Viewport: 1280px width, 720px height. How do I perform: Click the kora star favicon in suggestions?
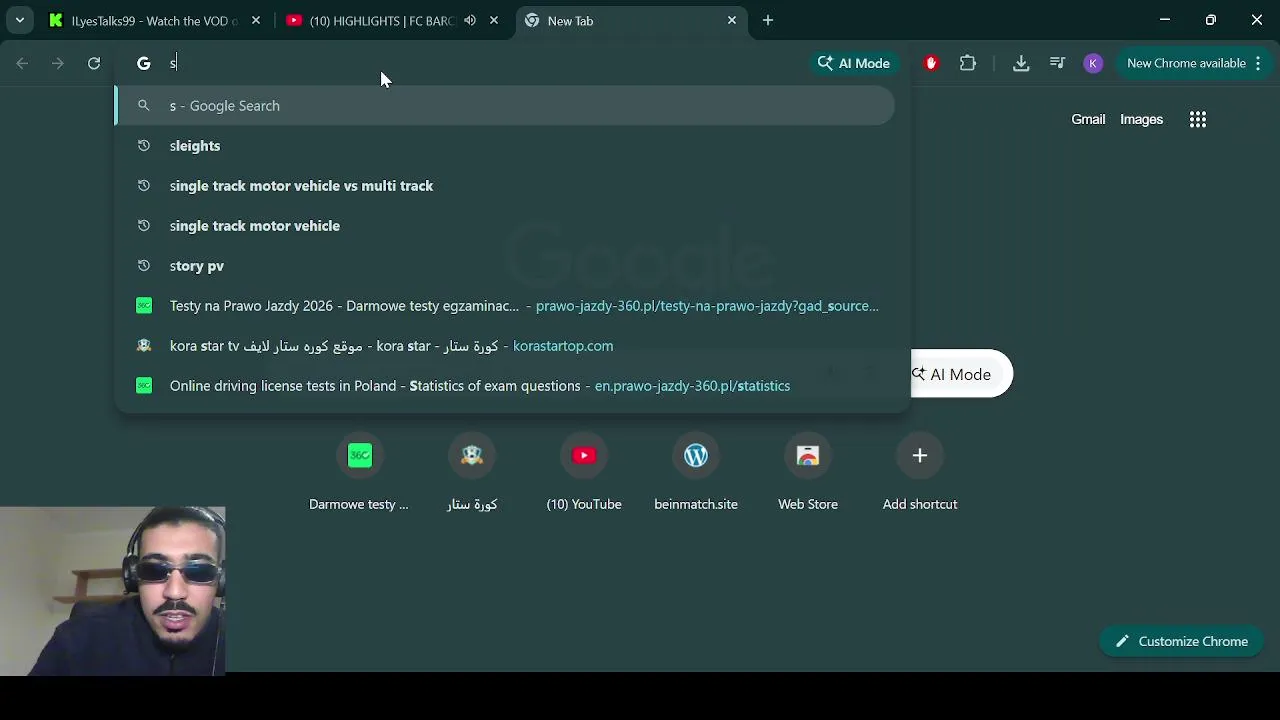tap(144, 346)
